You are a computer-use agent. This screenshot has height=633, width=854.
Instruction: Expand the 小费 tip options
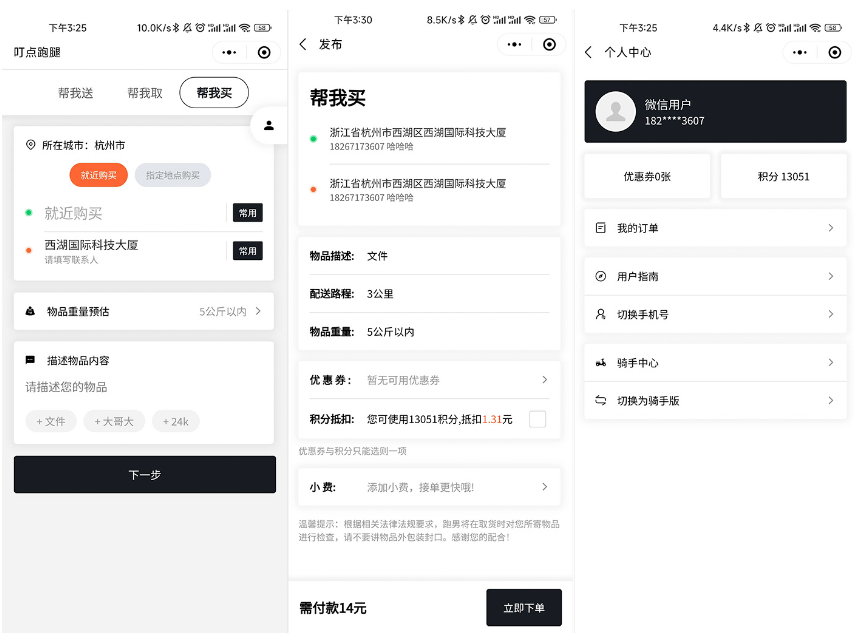coord(429,487)
